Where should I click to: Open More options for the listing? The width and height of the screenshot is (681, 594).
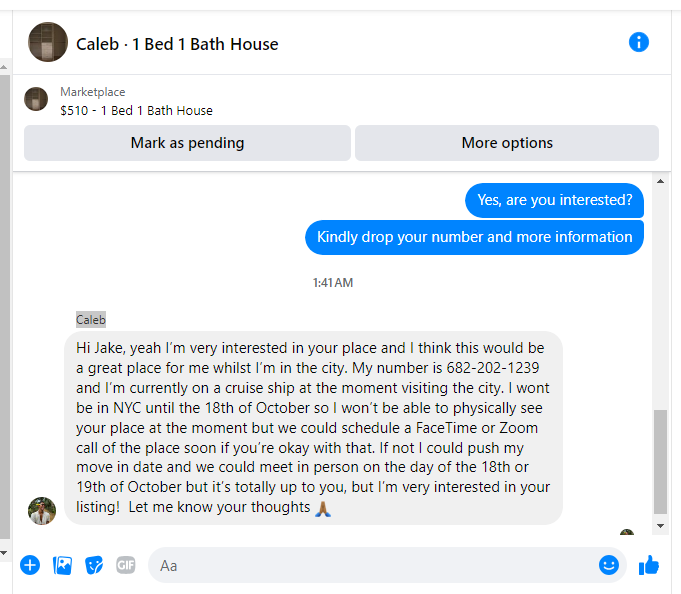pyautogui.click(x=507, y=143)
